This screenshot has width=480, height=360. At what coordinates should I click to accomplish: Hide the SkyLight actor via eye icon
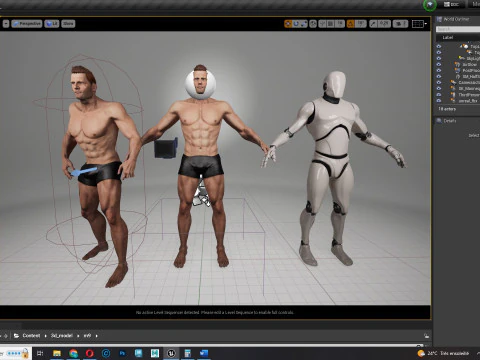click(x=439, y=58)
